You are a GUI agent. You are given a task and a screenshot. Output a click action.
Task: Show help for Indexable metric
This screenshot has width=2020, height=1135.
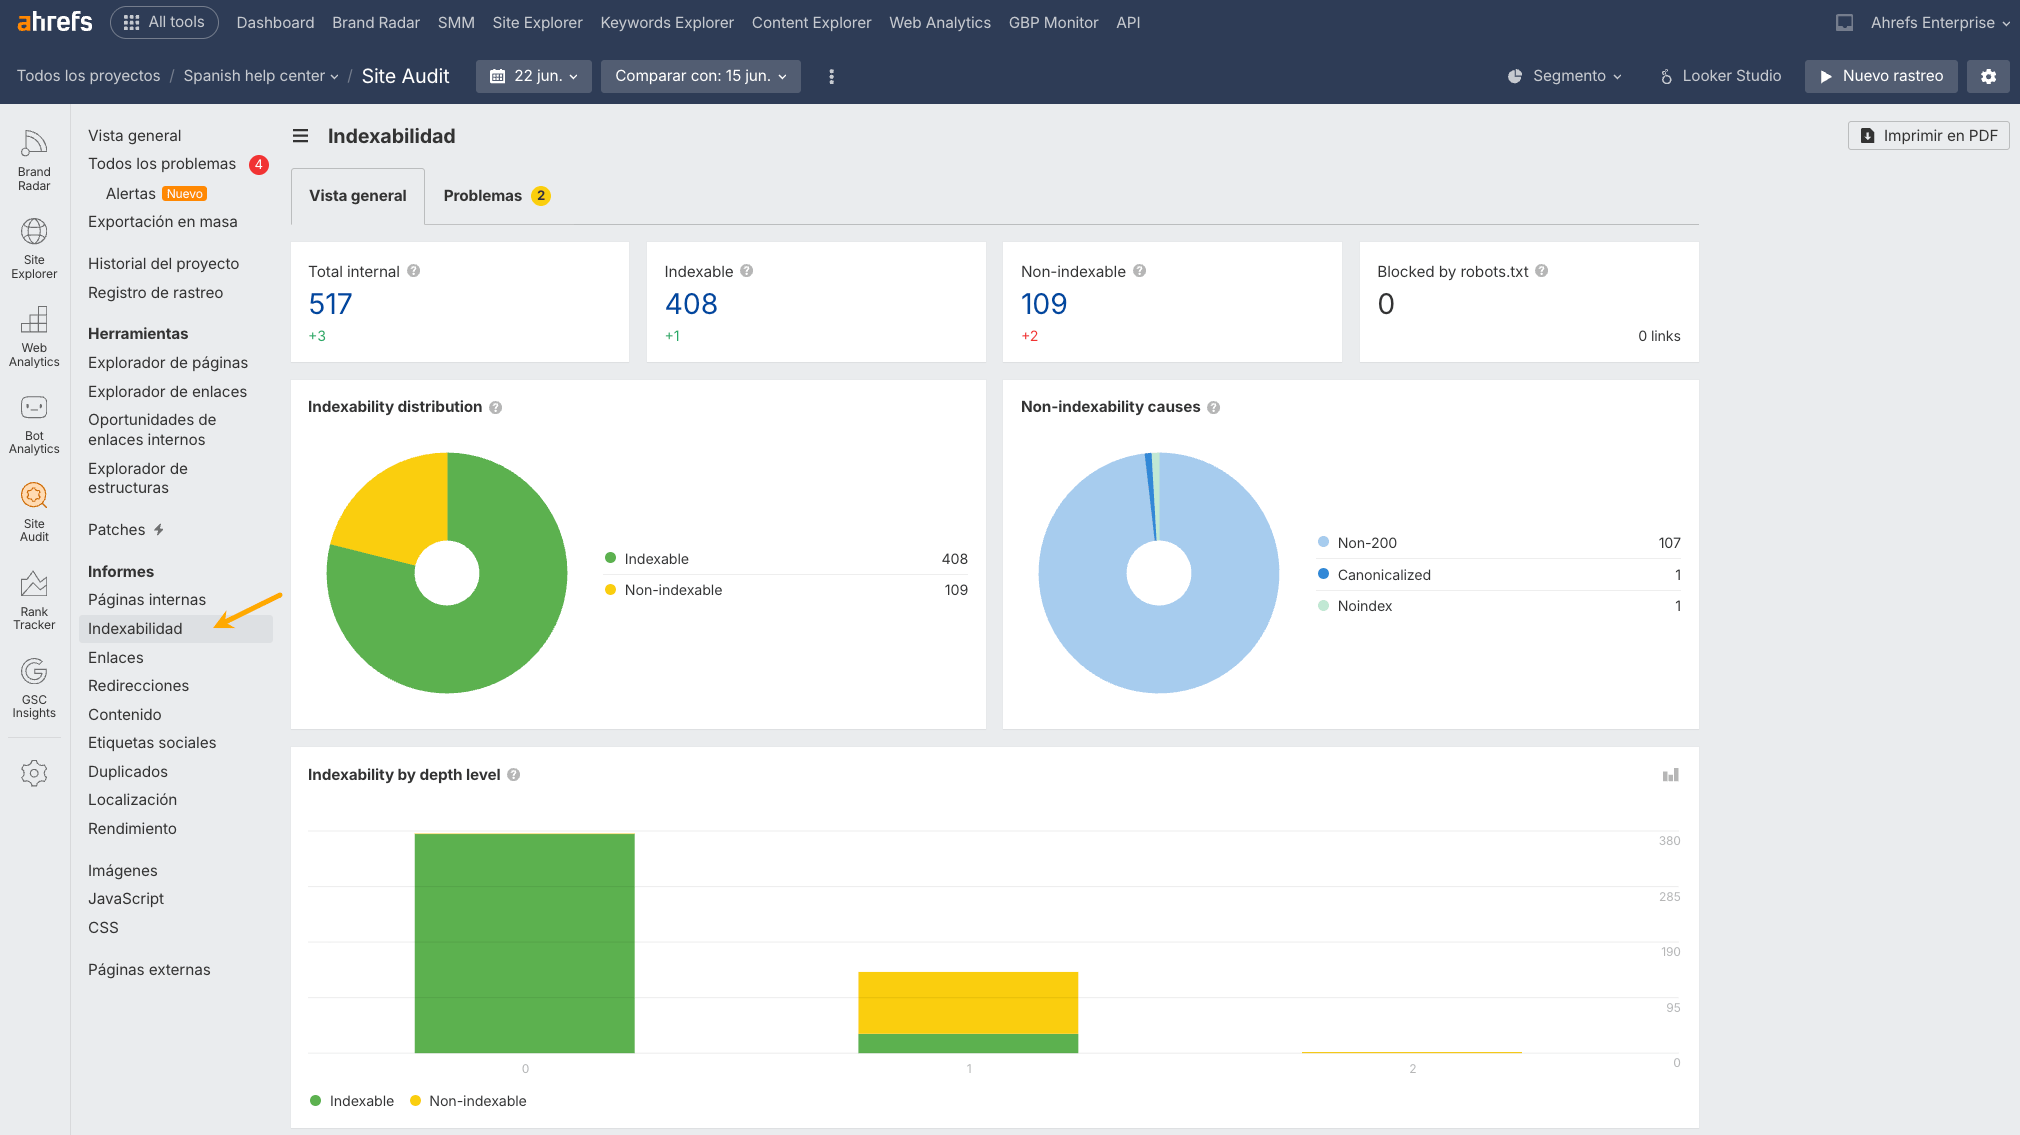pos(747,271)
